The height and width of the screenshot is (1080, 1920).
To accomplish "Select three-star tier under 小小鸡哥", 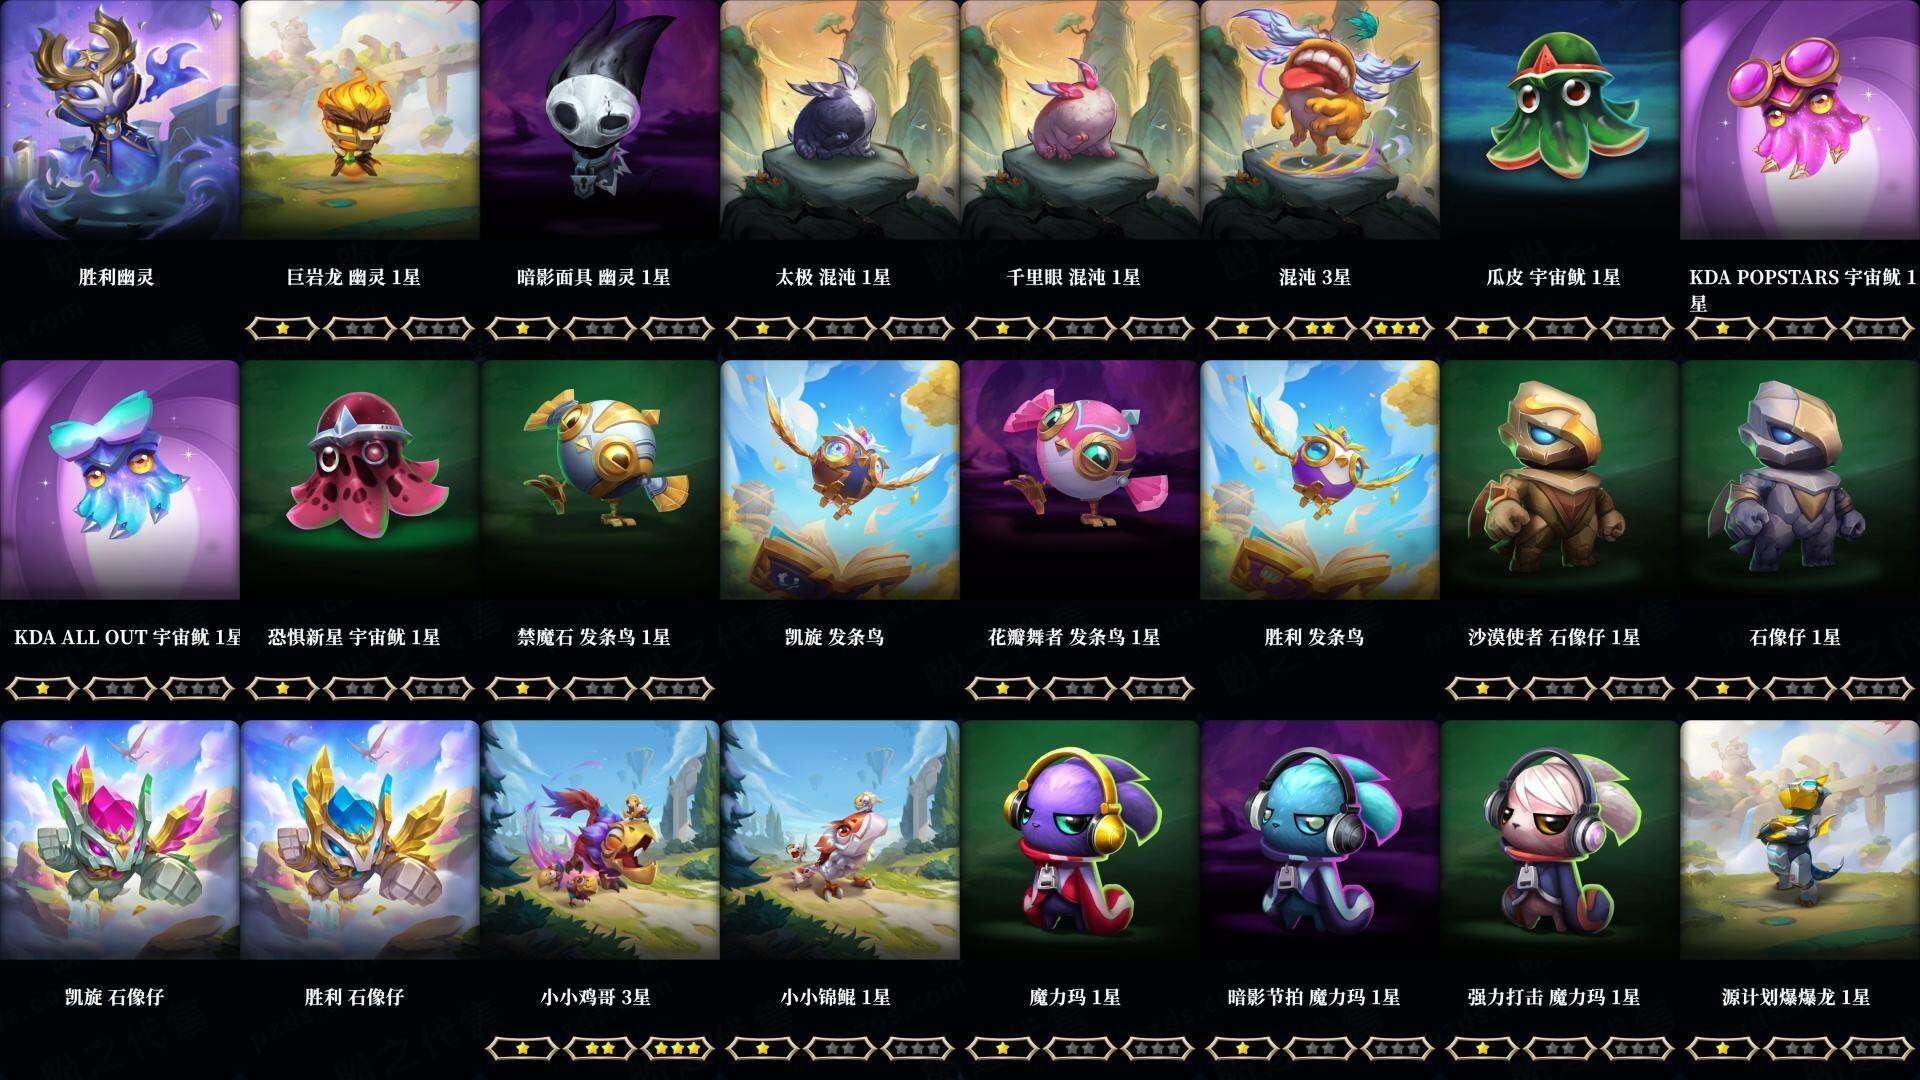I will [677, 1048].
